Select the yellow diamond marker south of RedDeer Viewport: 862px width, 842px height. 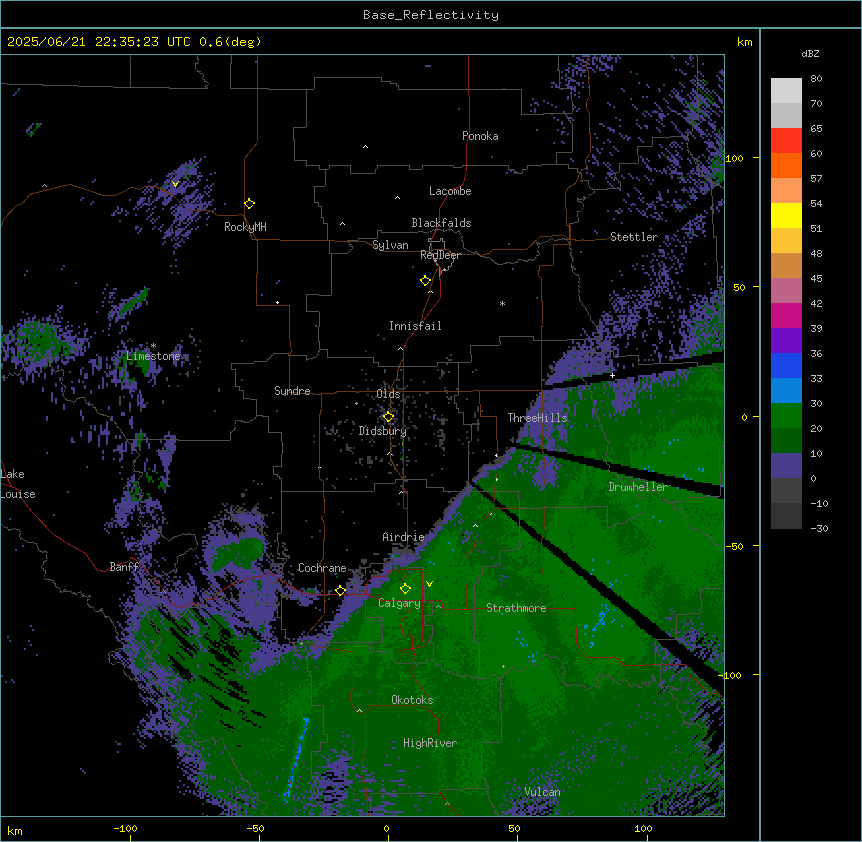[425, 281]
